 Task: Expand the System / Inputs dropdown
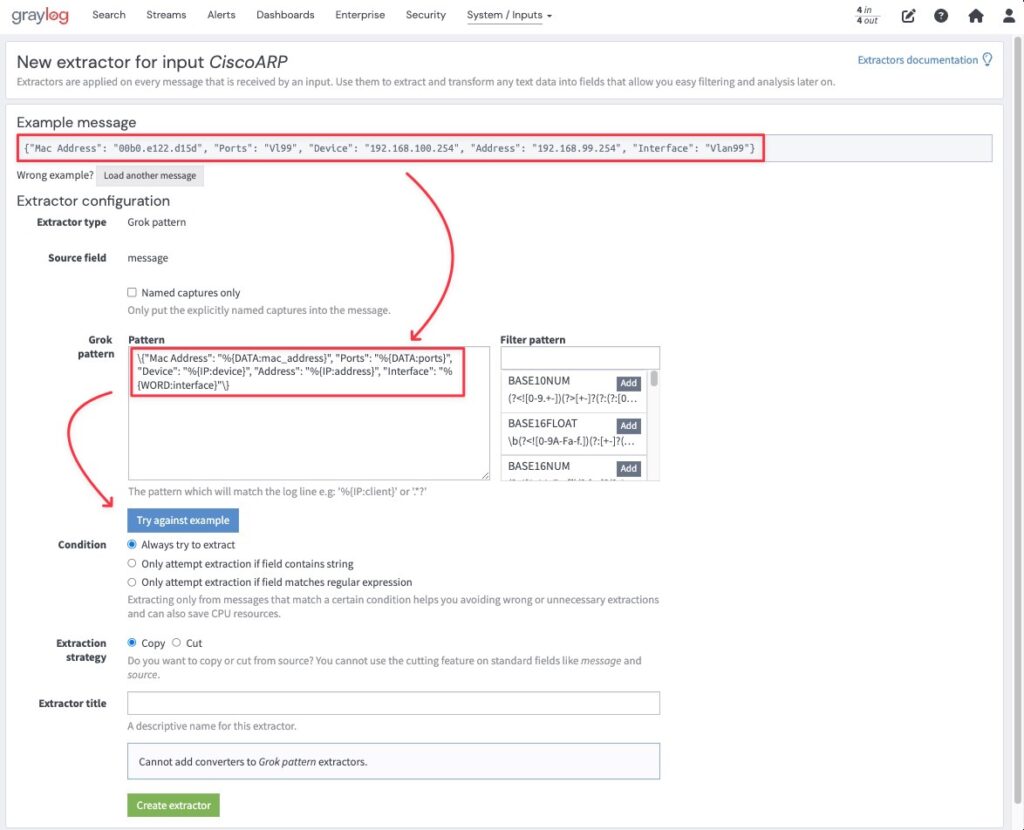509,15
